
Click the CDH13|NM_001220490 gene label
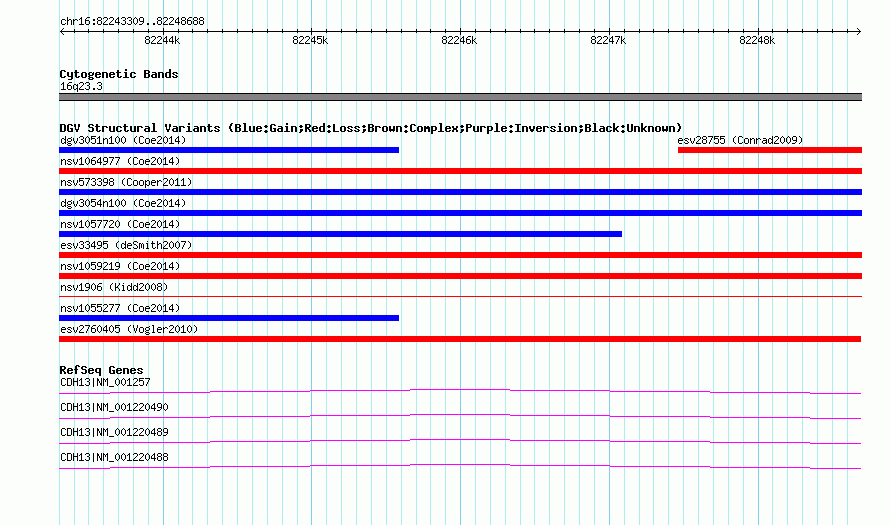[x=114, y=408]
